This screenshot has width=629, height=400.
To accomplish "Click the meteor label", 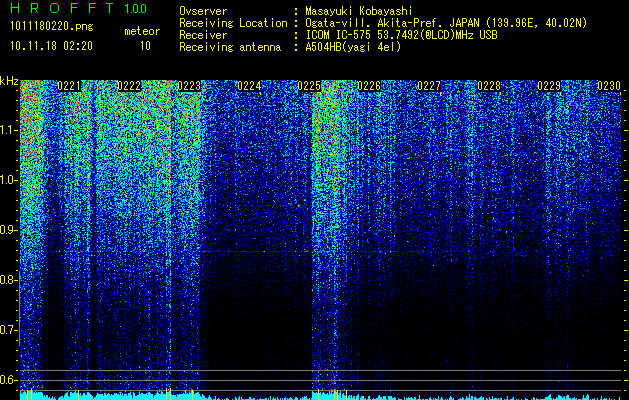I will tap(142, 31).
